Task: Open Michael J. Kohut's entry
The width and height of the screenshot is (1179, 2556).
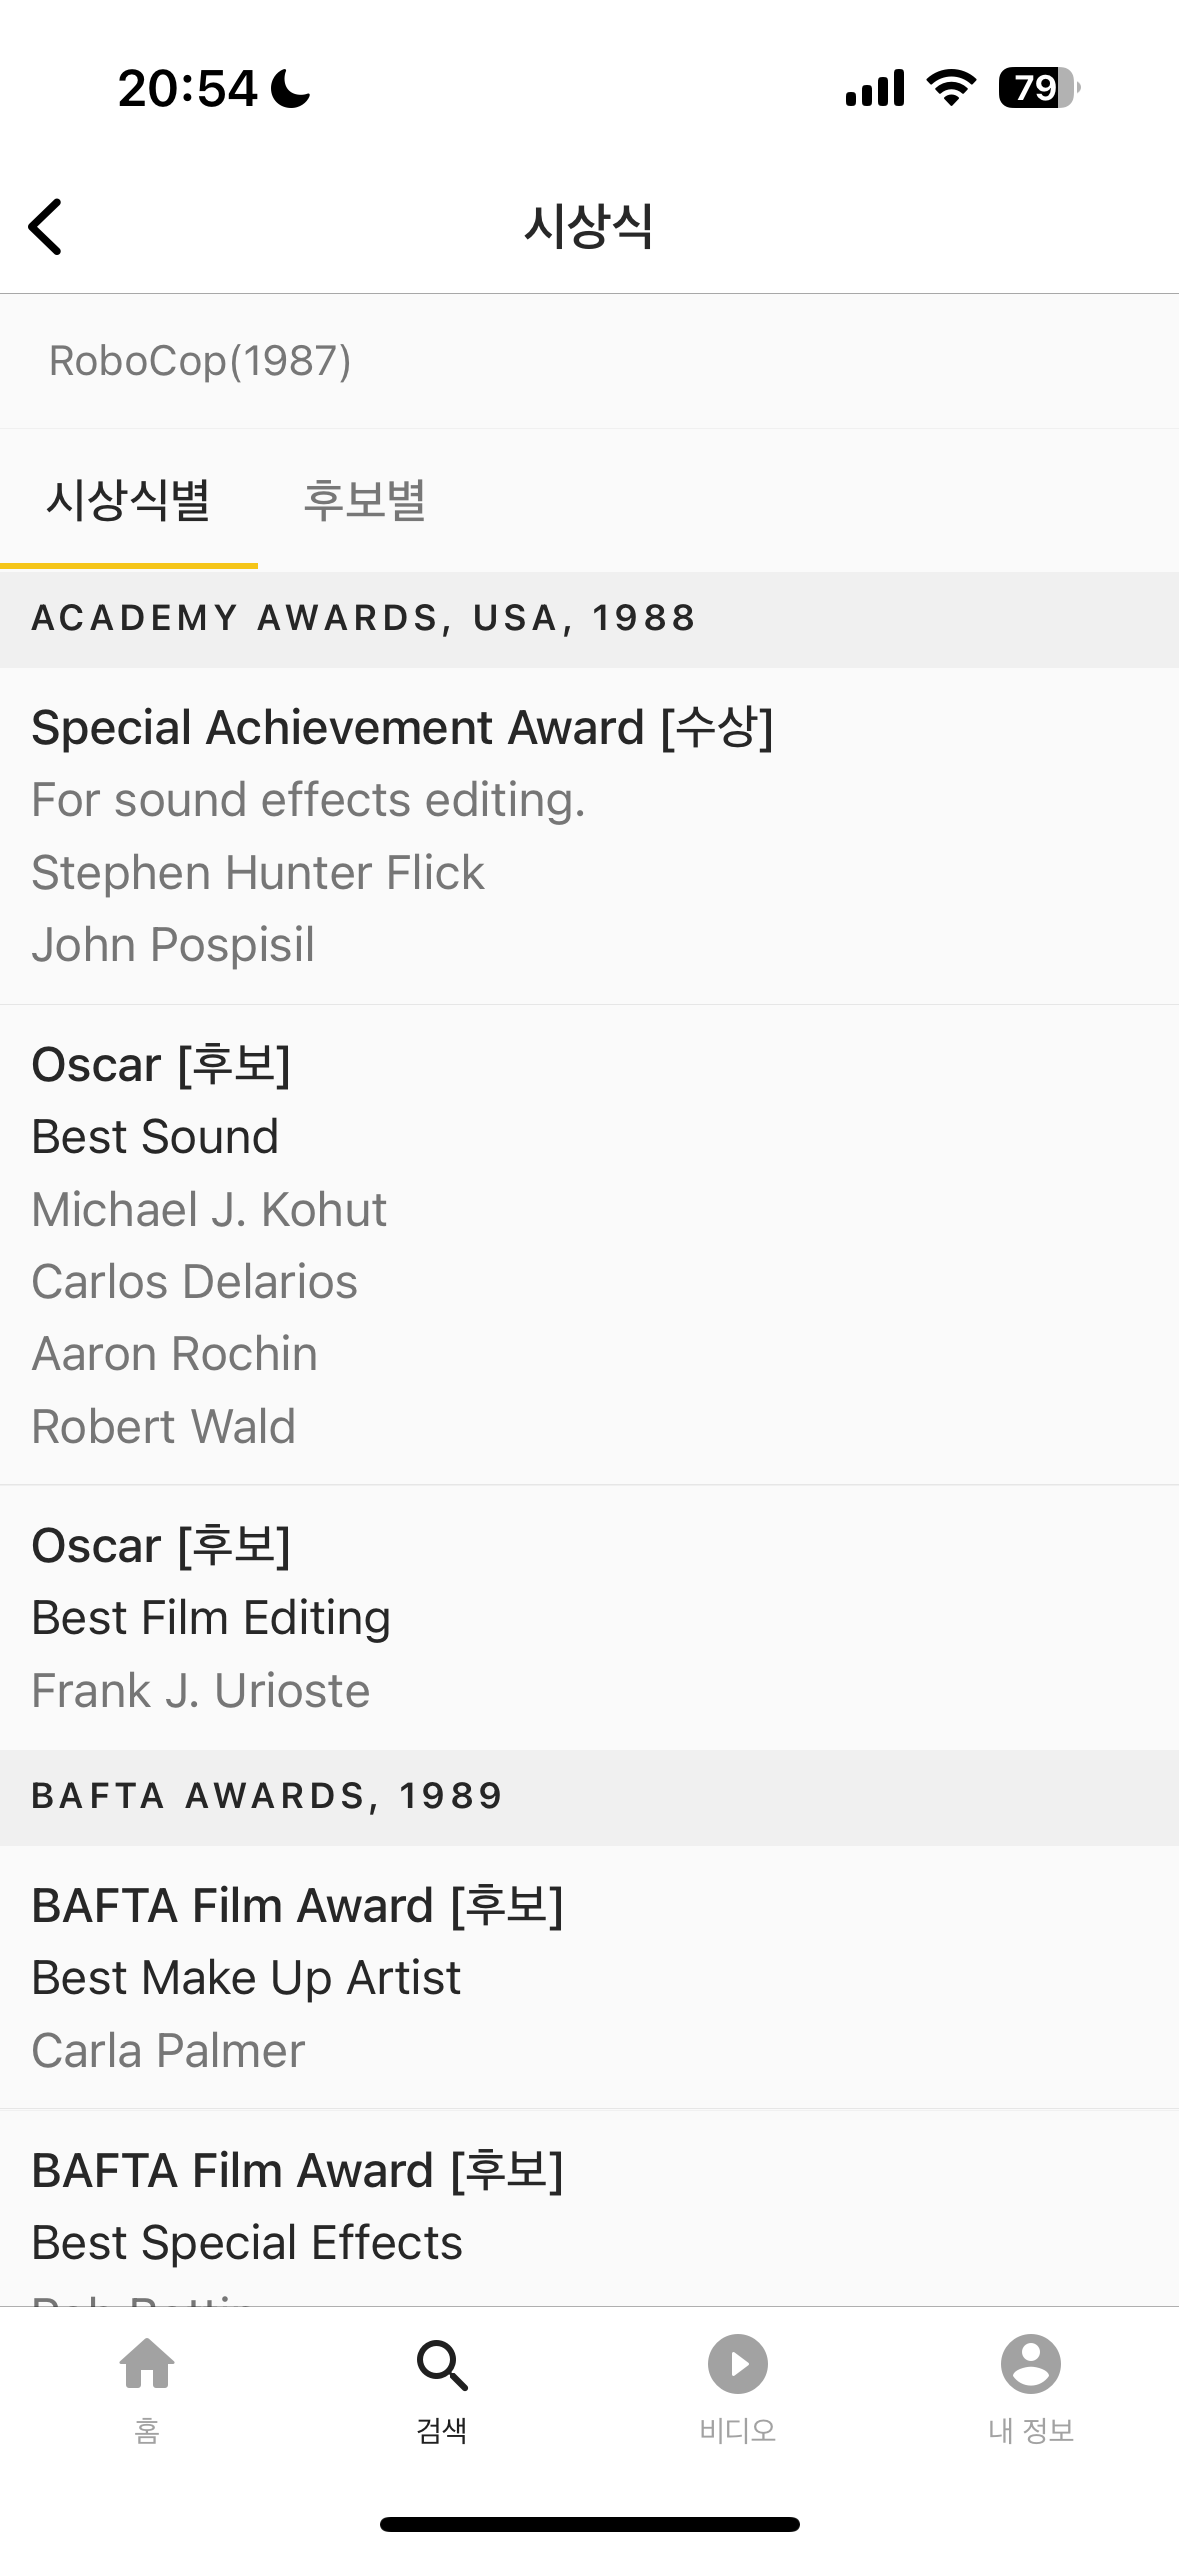Action: pyautogui.click(x=209, y=1210)
